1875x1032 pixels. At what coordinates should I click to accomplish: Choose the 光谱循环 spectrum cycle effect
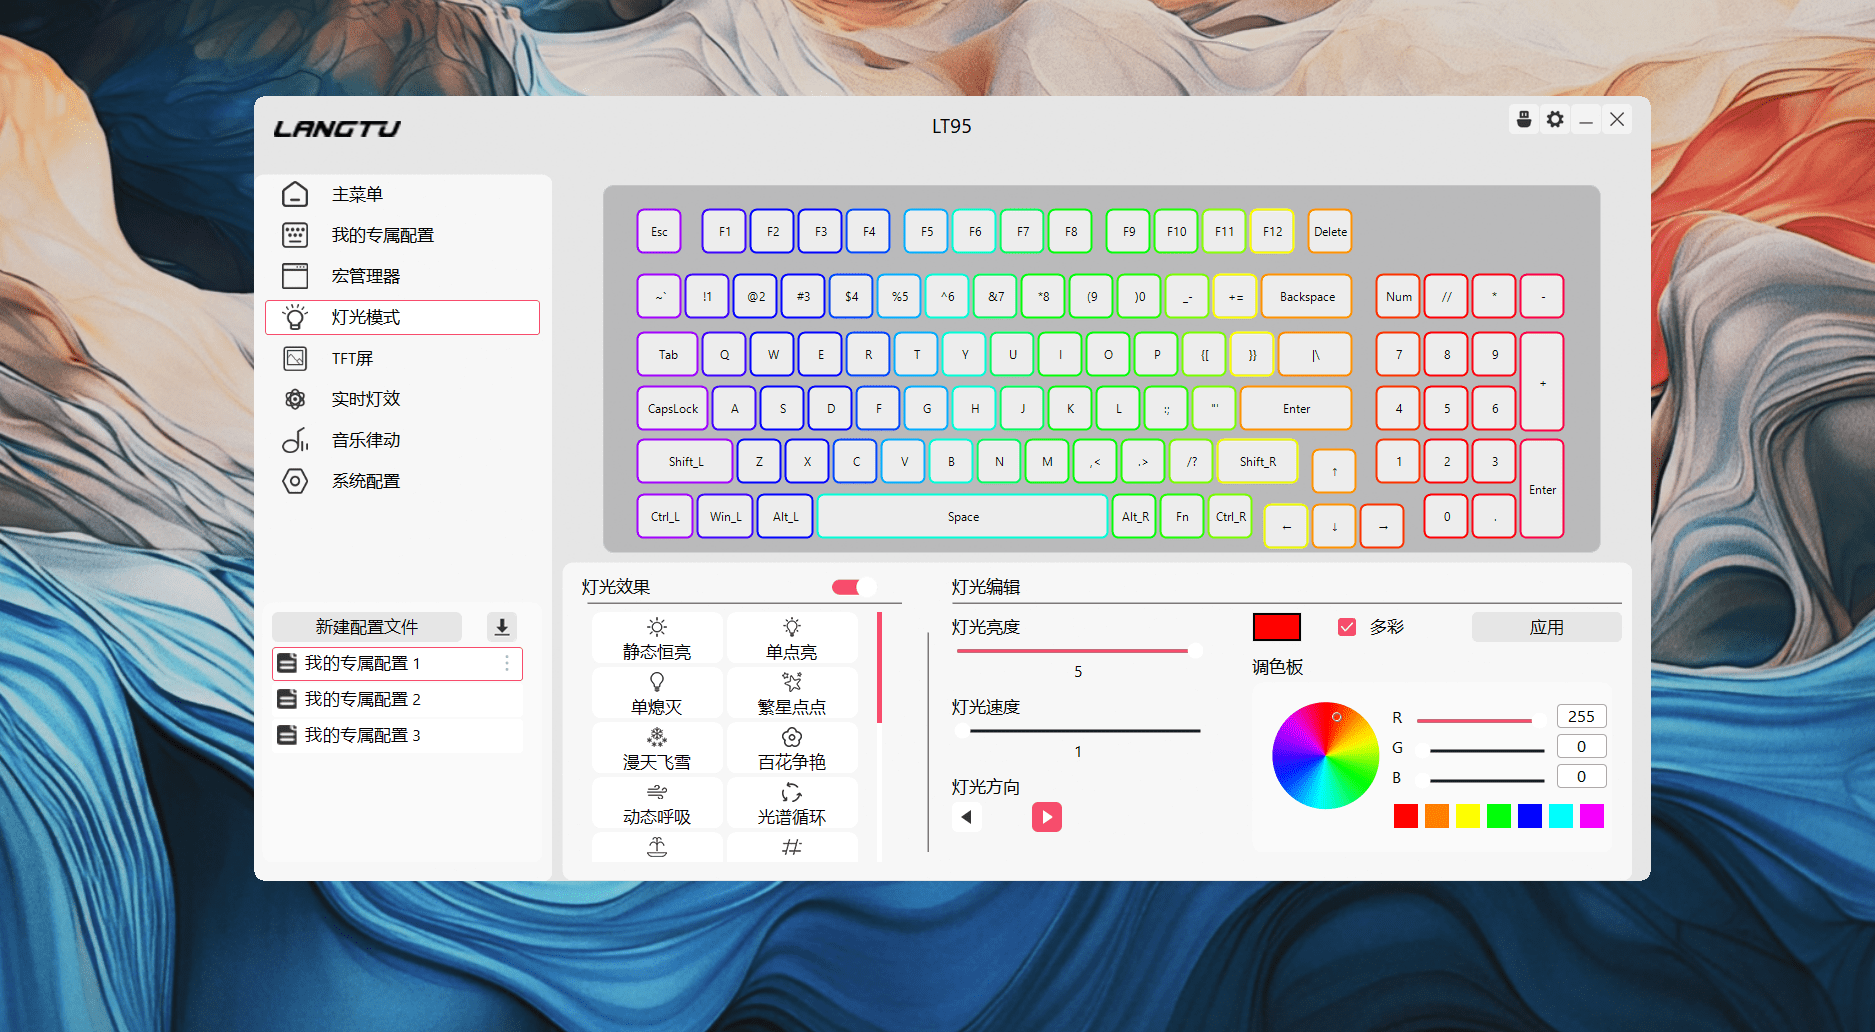[791, 804]
